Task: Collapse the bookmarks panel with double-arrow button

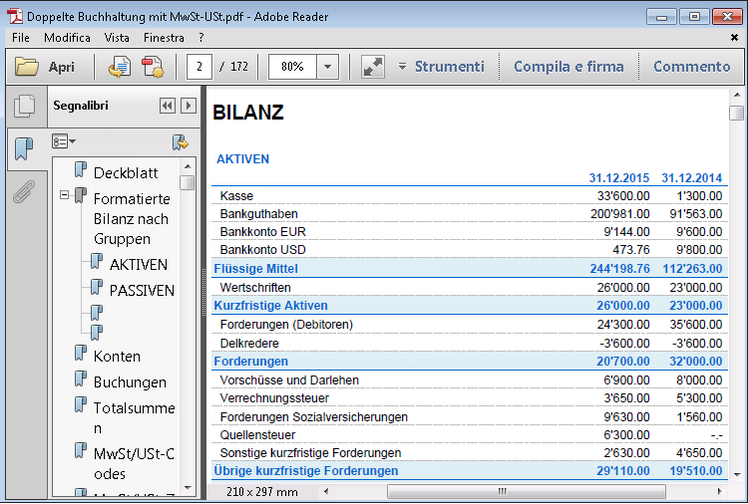Action: [x=167, y=105]
